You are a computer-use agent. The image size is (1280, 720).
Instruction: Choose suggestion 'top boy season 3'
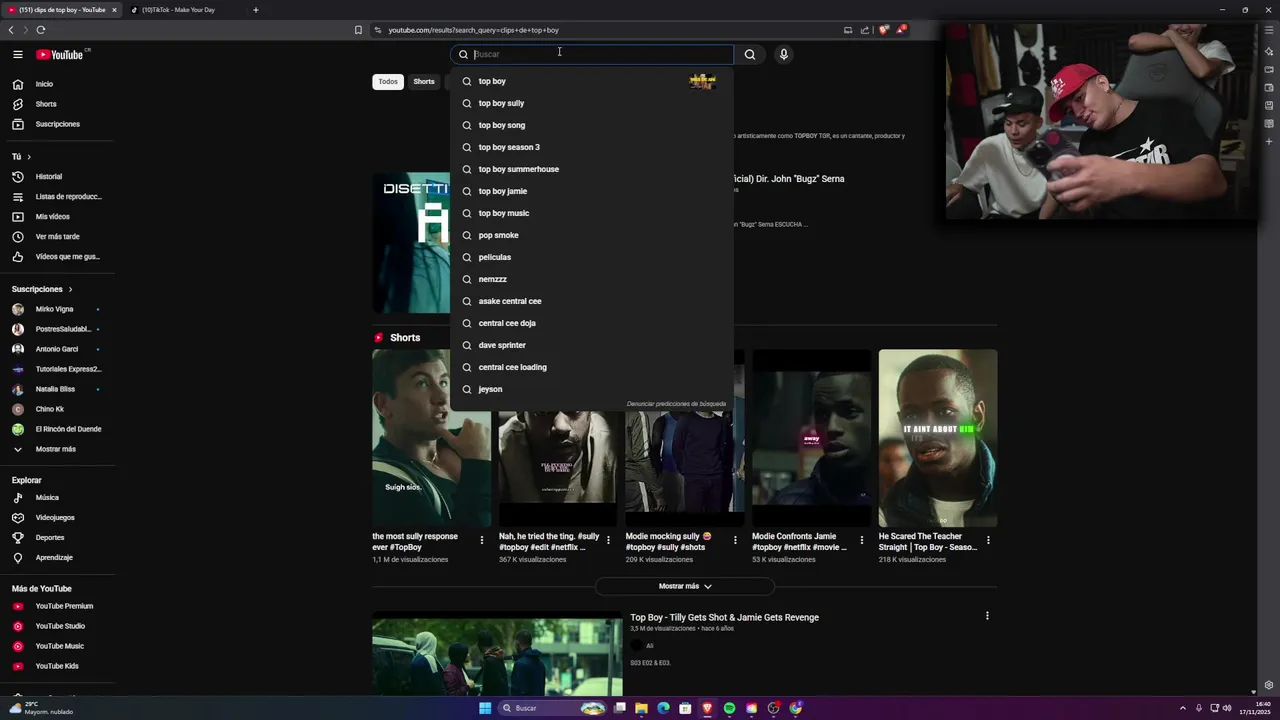[x=592, y=147]
